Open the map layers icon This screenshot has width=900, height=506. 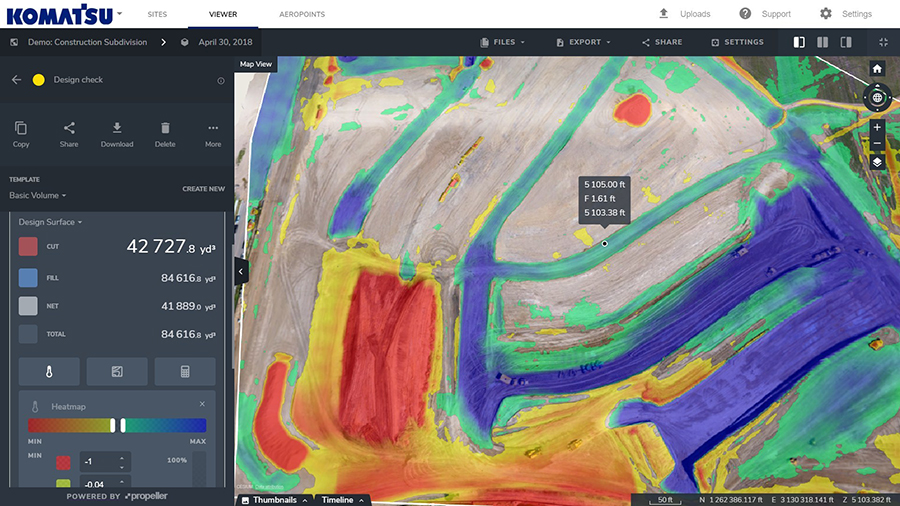pos(877,162)
